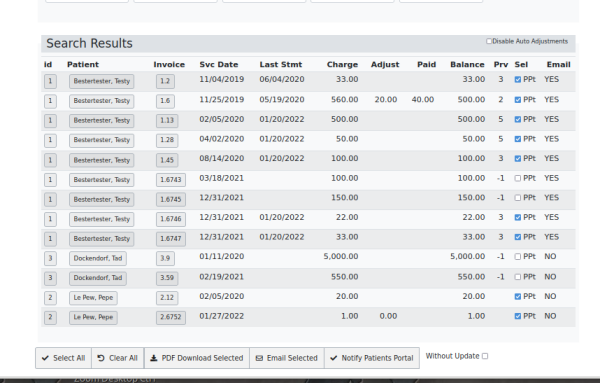Click service date 03/18/2021
This screenshot has width=600, height=383.
coord(222,178)
